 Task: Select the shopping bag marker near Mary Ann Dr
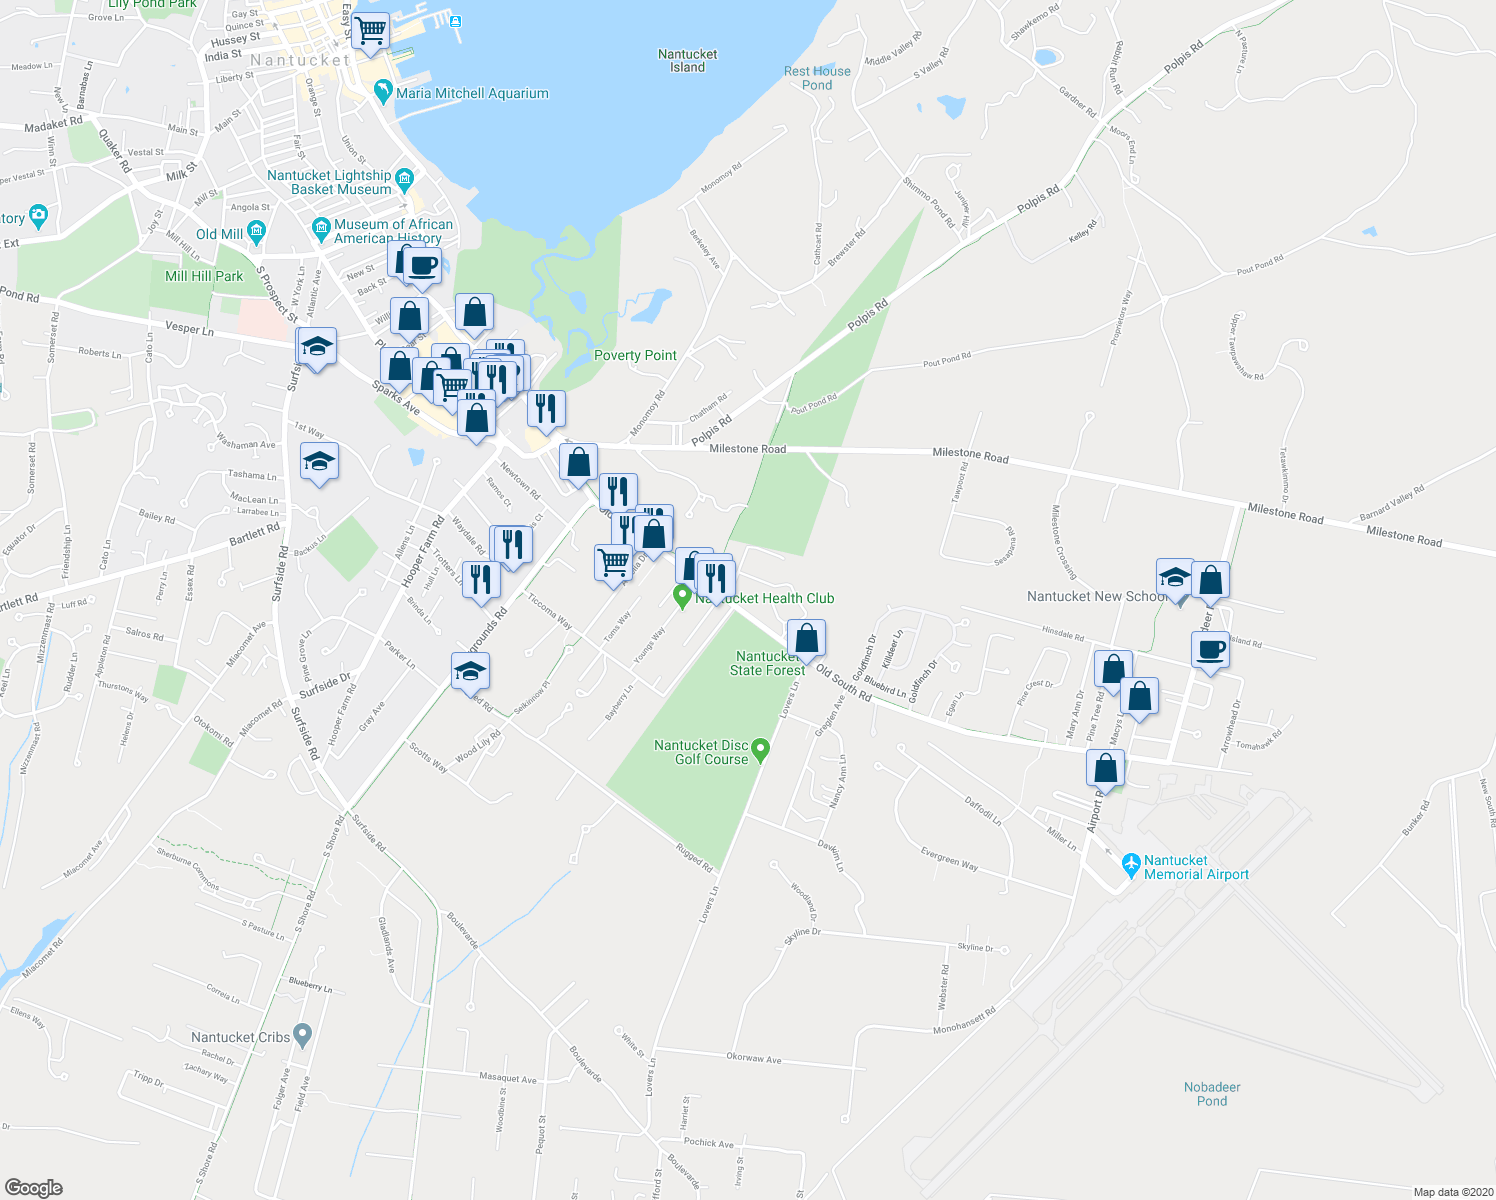click(x=1113, y=670)
